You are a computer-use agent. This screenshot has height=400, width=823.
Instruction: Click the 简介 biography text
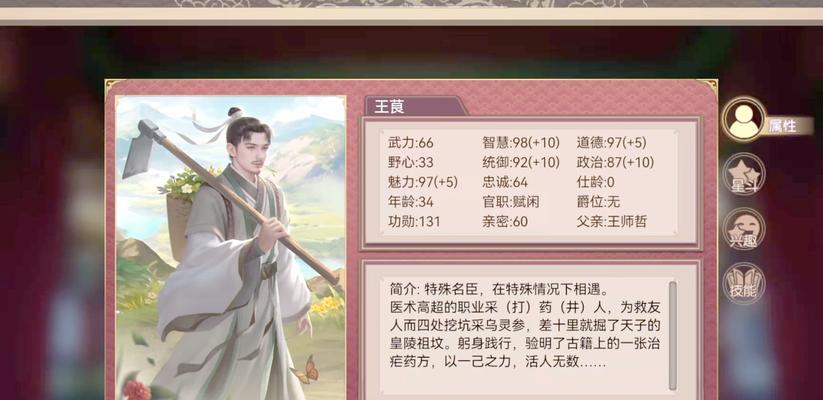point(525,326)
